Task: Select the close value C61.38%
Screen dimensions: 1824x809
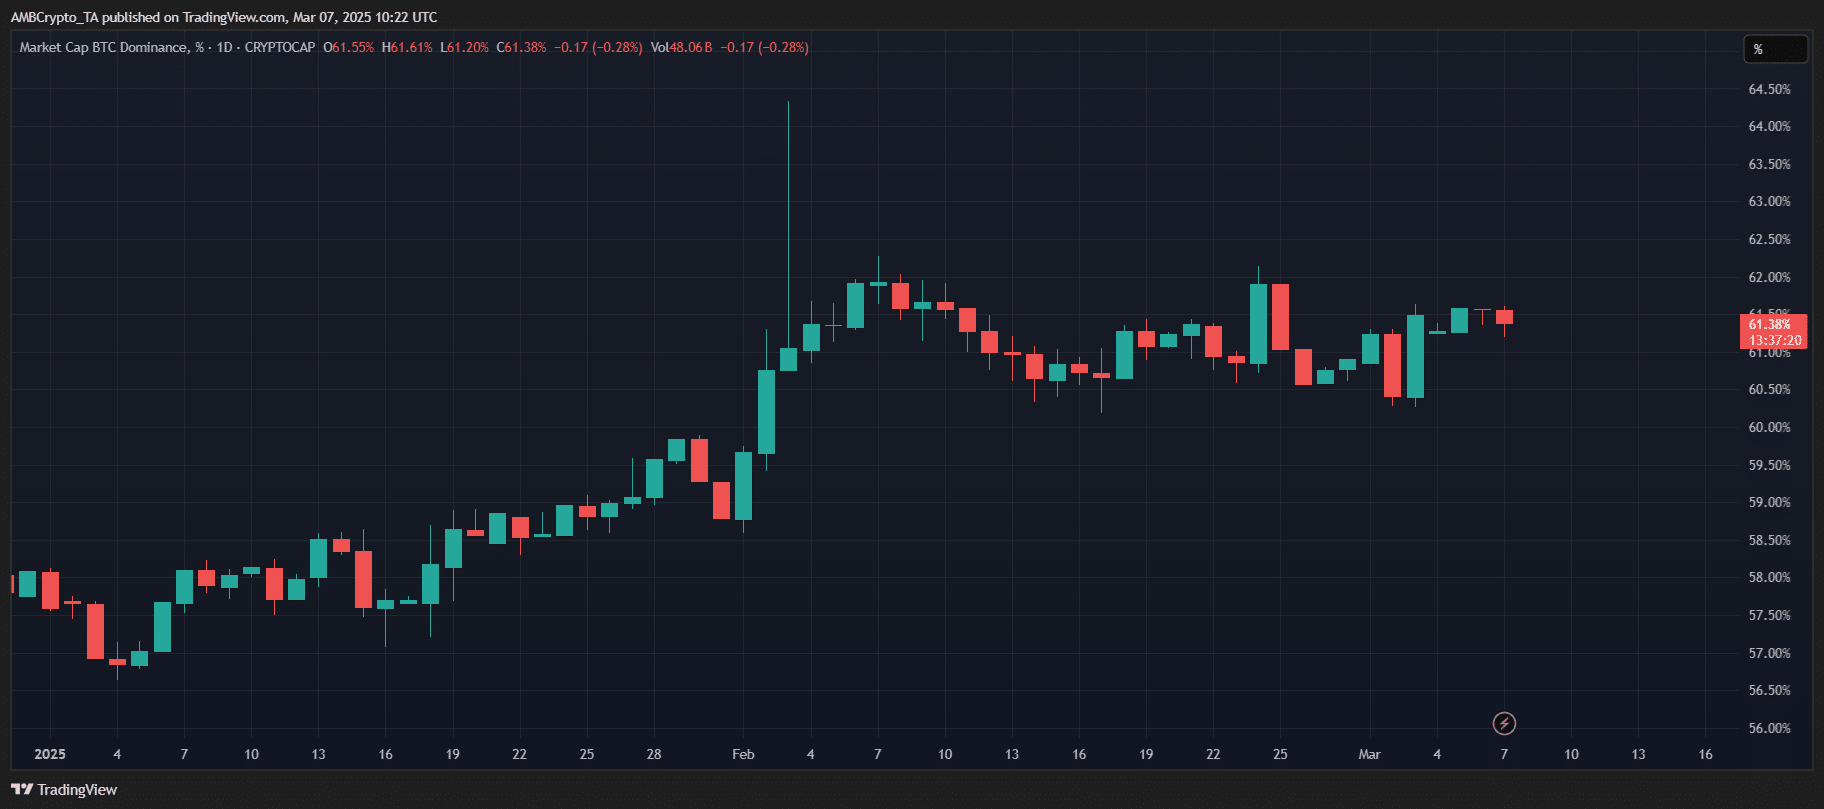Action: [x=521, y=47]
